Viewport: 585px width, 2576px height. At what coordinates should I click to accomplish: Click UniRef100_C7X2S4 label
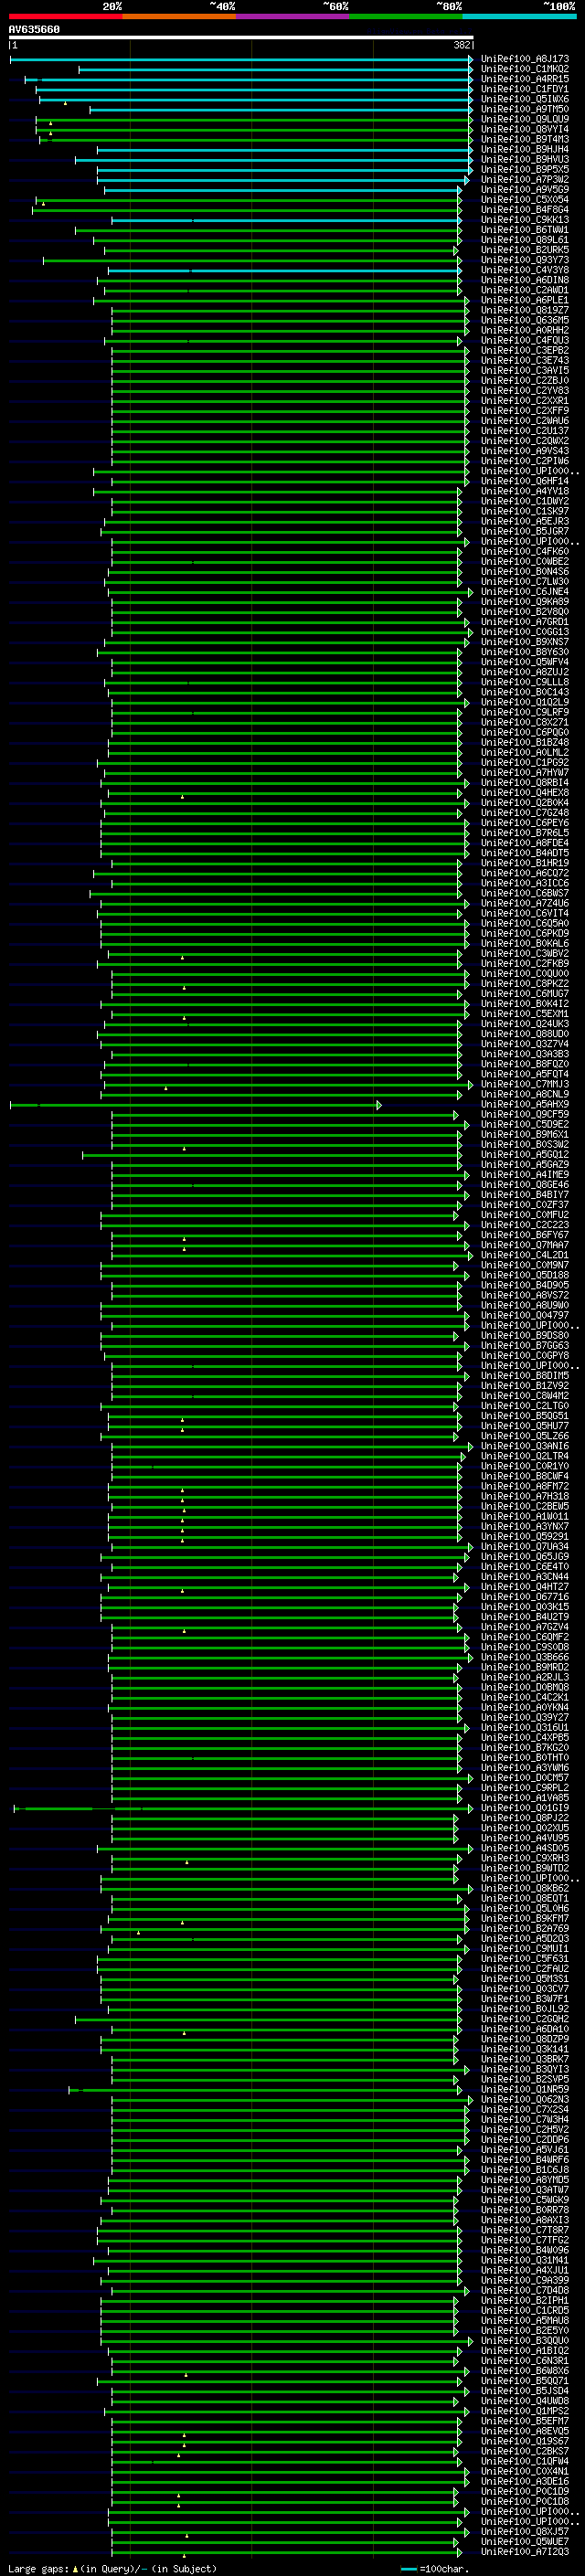coord(525,2109)
